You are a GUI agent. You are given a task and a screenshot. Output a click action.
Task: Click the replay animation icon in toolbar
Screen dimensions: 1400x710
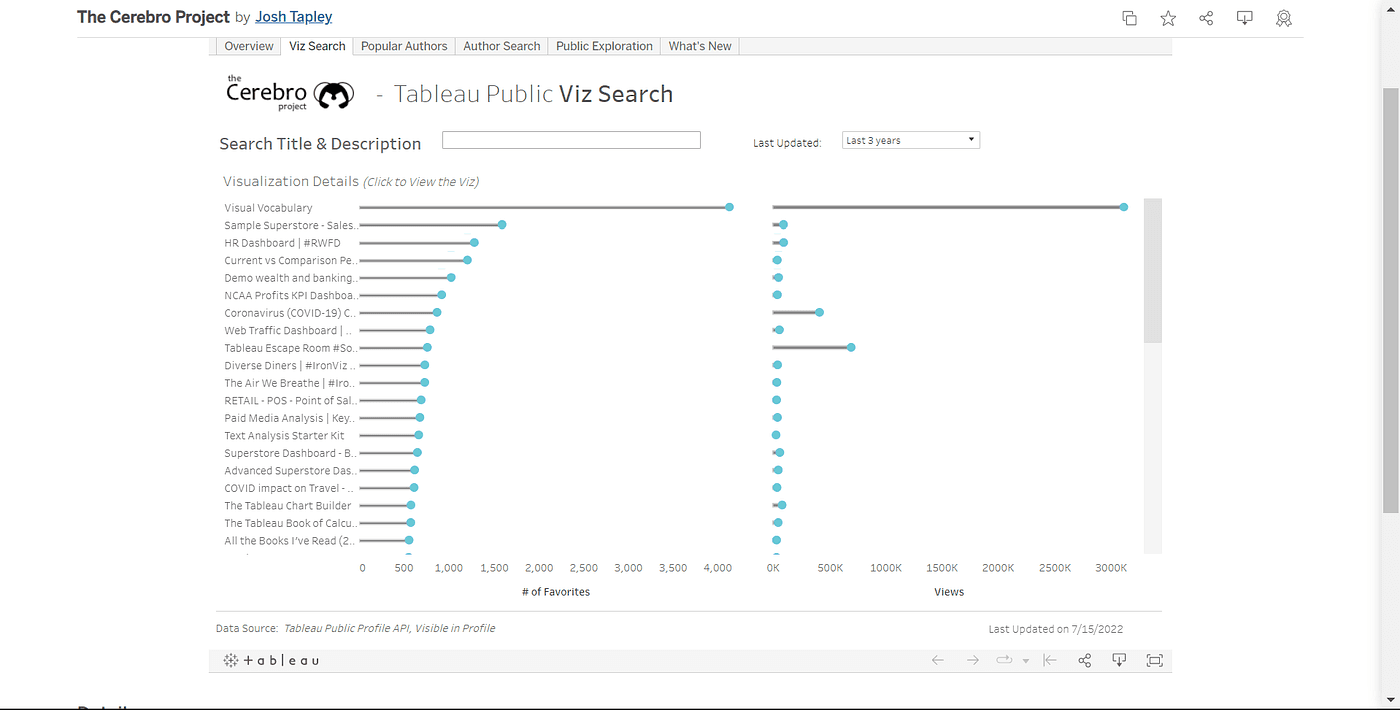coord(1005,660)
